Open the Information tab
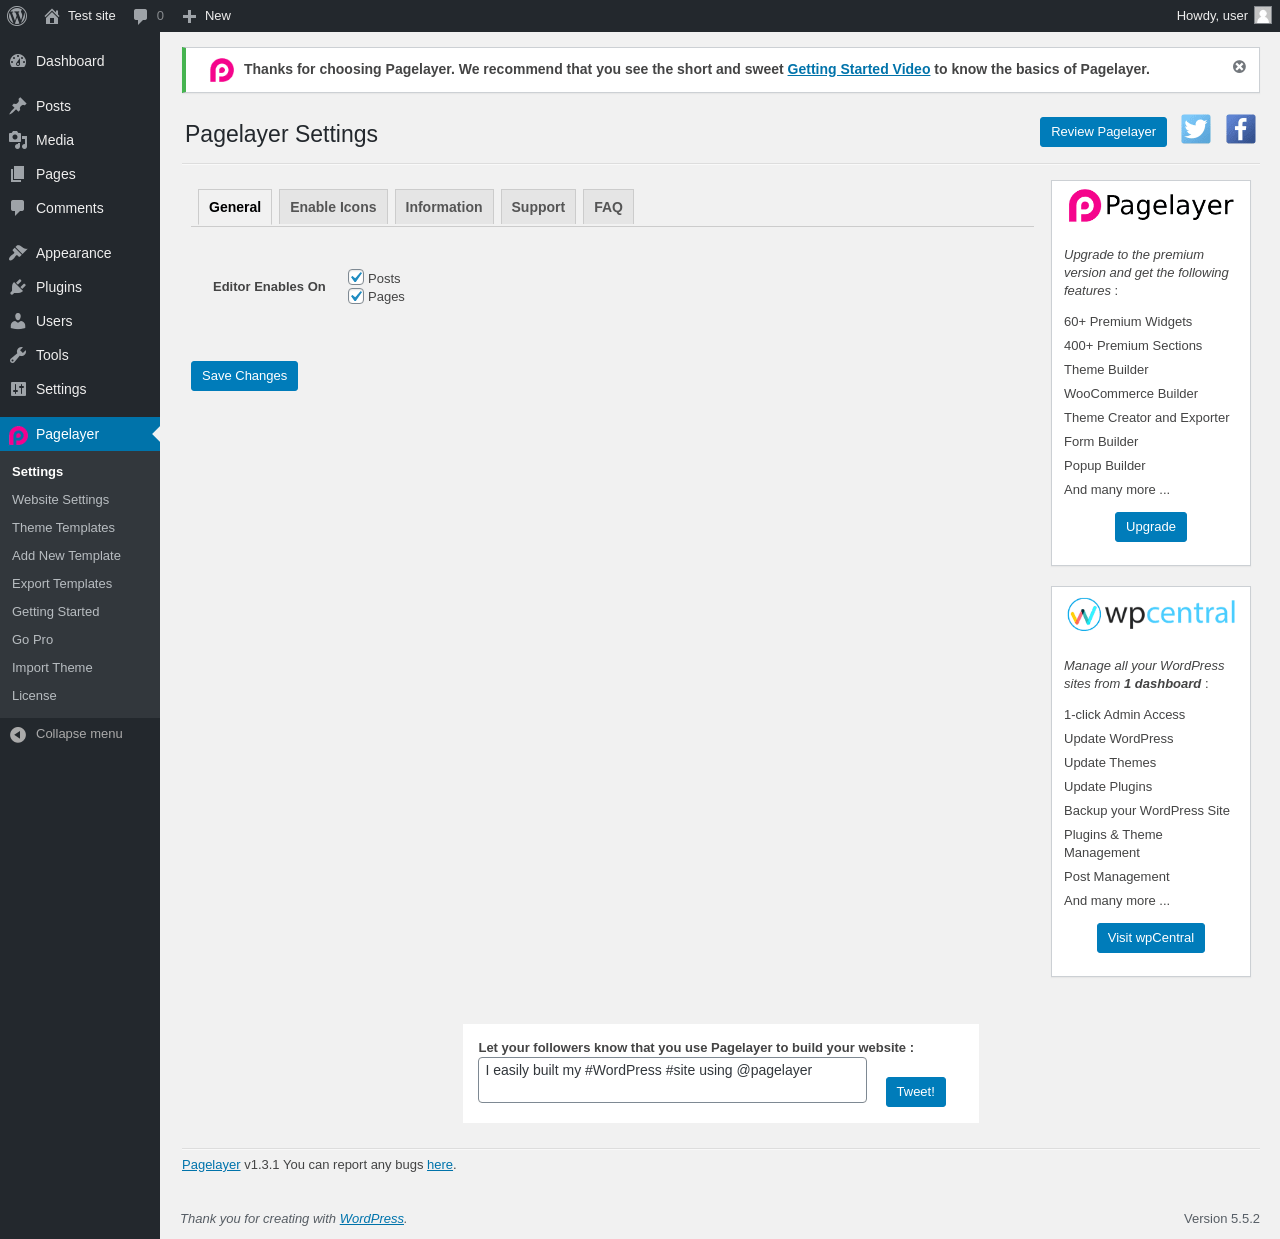This screenshot has height=1239, width=1280. coord(444,207)
